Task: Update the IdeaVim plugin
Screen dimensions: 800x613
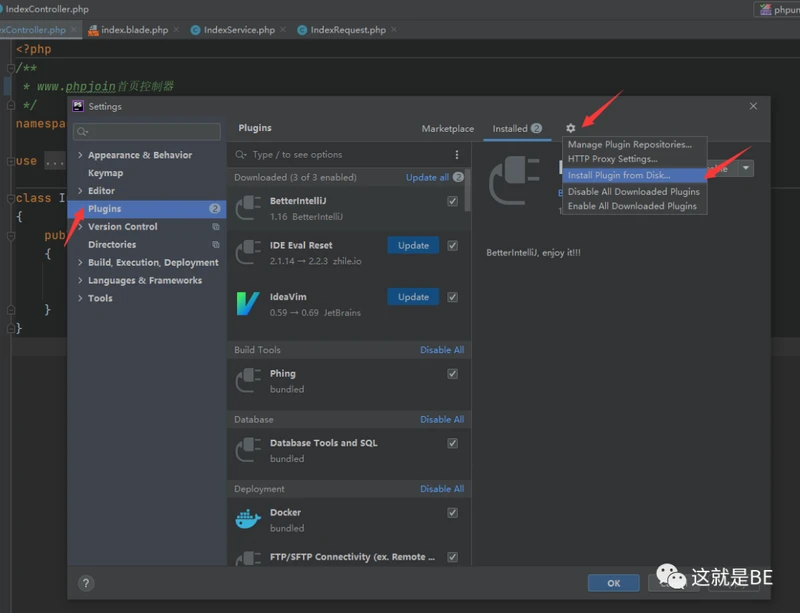Action: coord(413,297)
